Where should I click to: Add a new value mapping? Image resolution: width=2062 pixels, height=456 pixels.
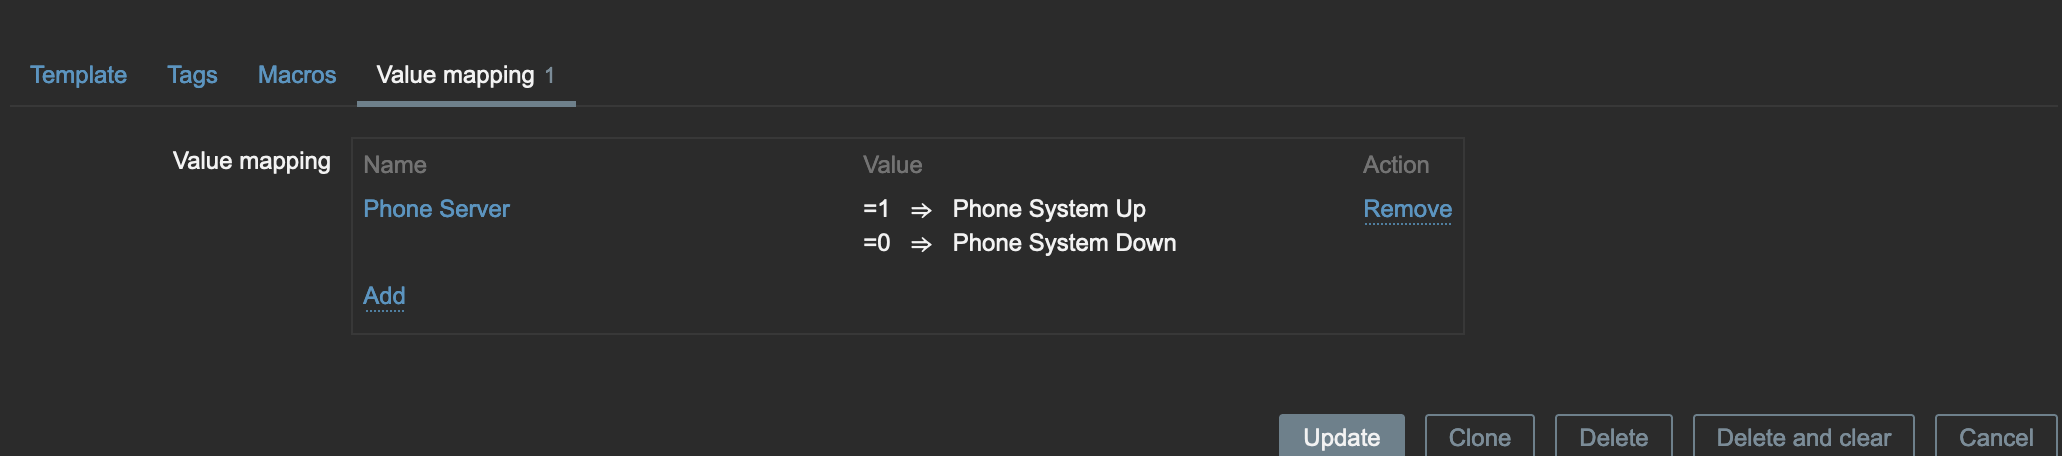[x=384, y=296]
